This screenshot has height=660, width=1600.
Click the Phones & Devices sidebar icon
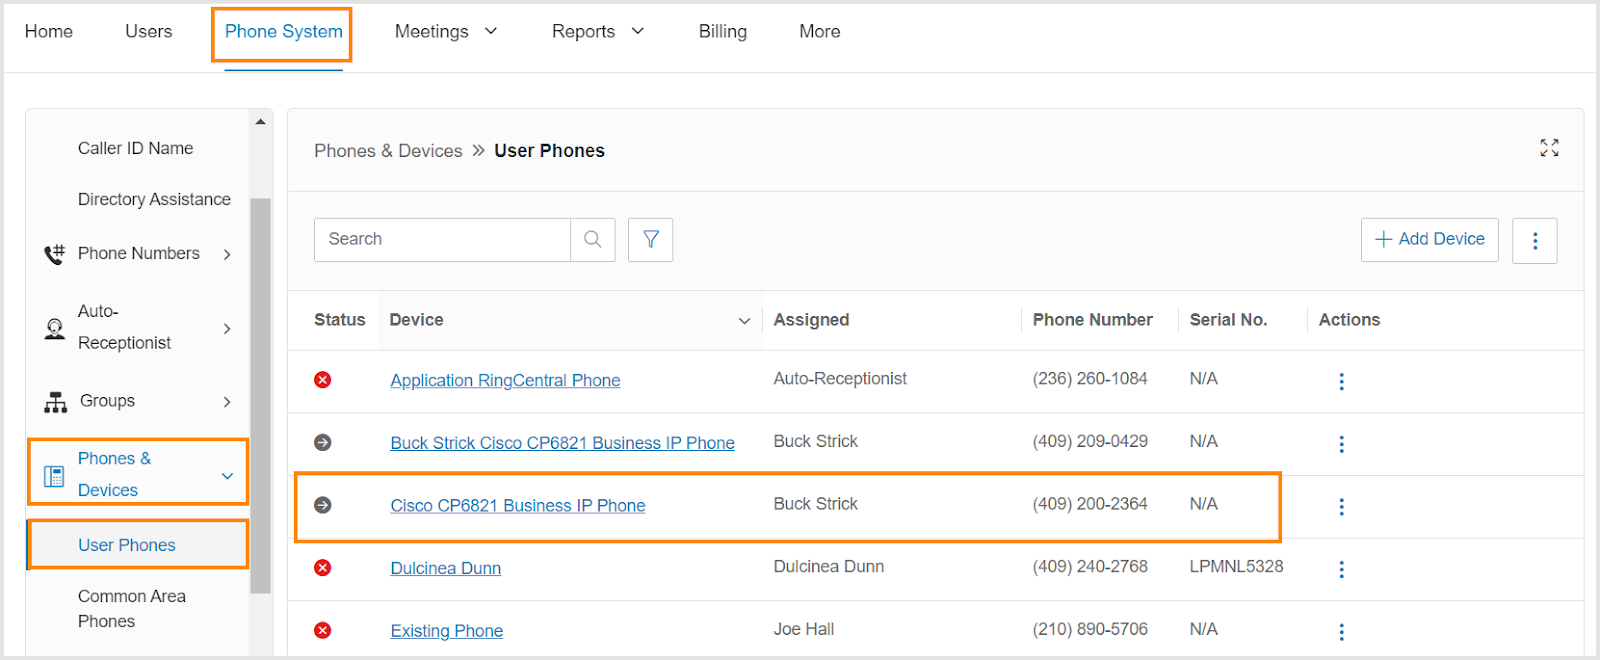(54, 476)
